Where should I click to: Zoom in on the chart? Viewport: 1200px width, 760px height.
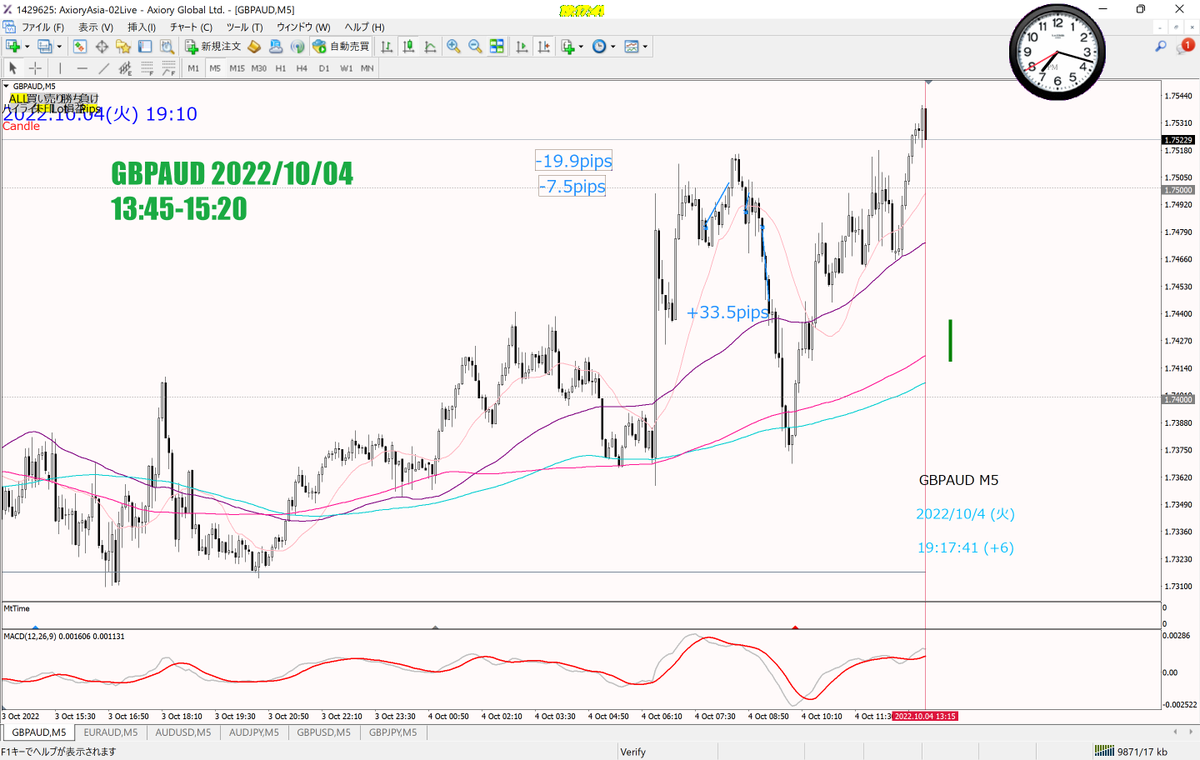454,46
